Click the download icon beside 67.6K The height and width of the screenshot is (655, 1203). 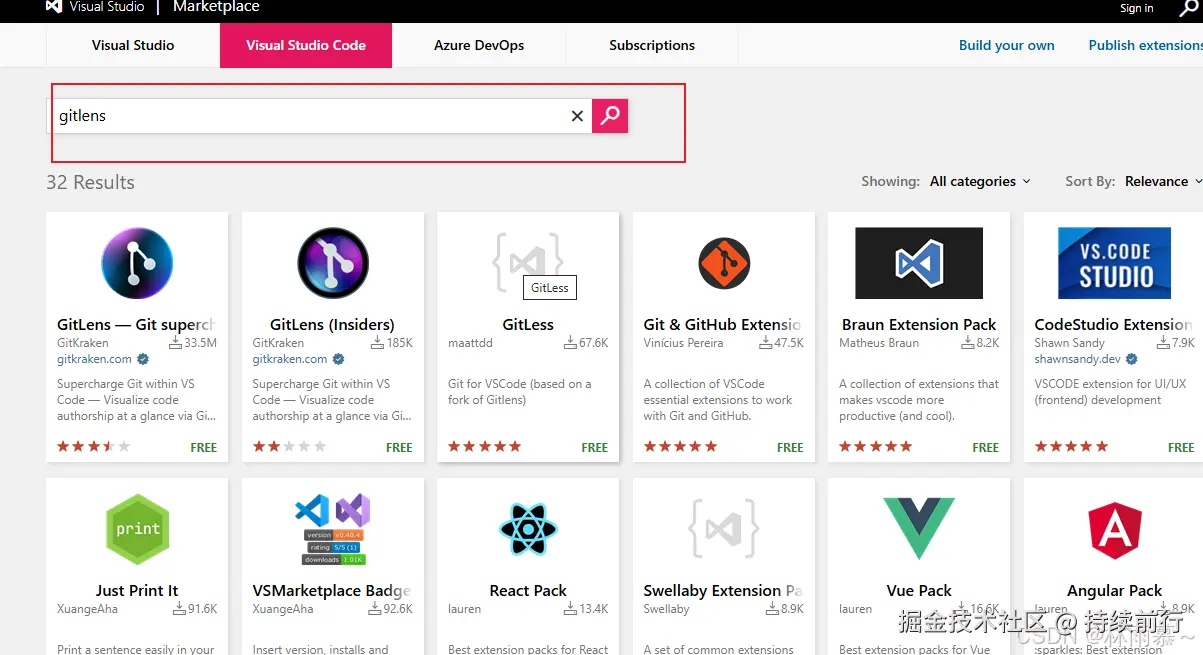point(570,343)
